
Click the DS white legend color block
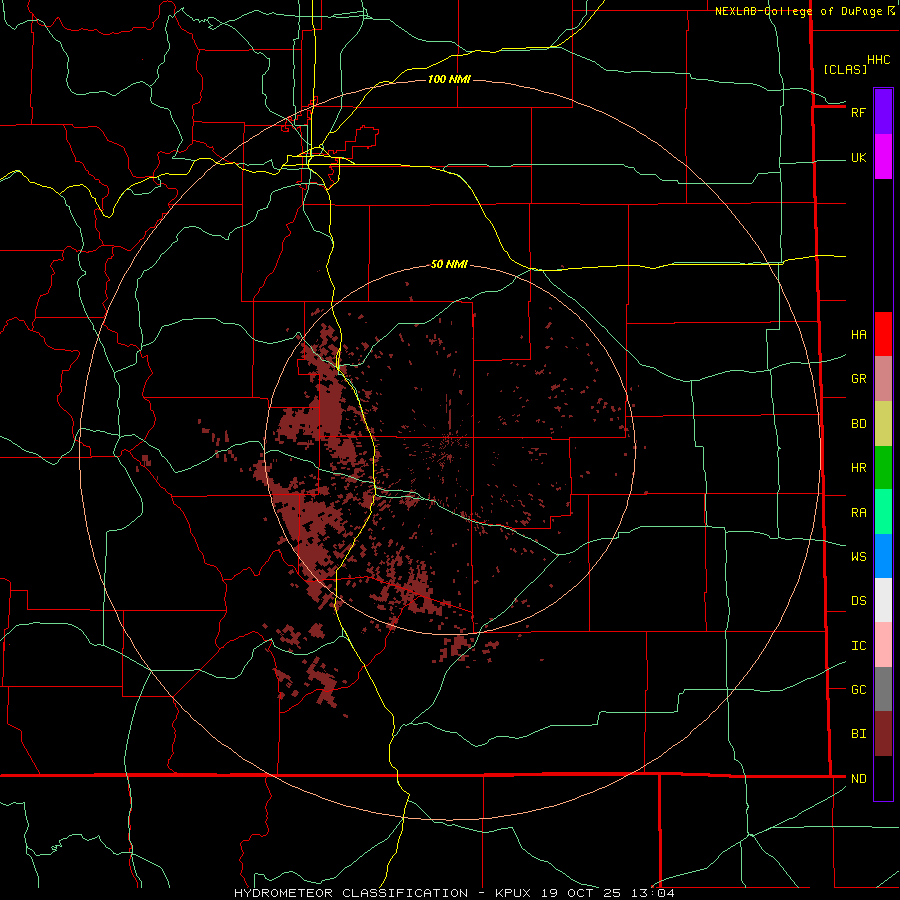pyautogui.click(x=883, y=600)
